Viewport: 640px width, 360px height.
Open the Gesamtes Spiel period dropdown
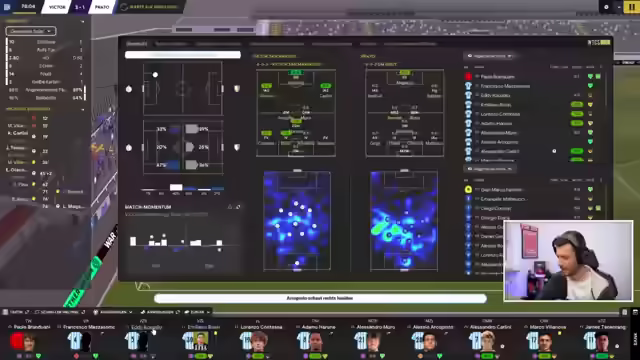[x=31, y=31]
